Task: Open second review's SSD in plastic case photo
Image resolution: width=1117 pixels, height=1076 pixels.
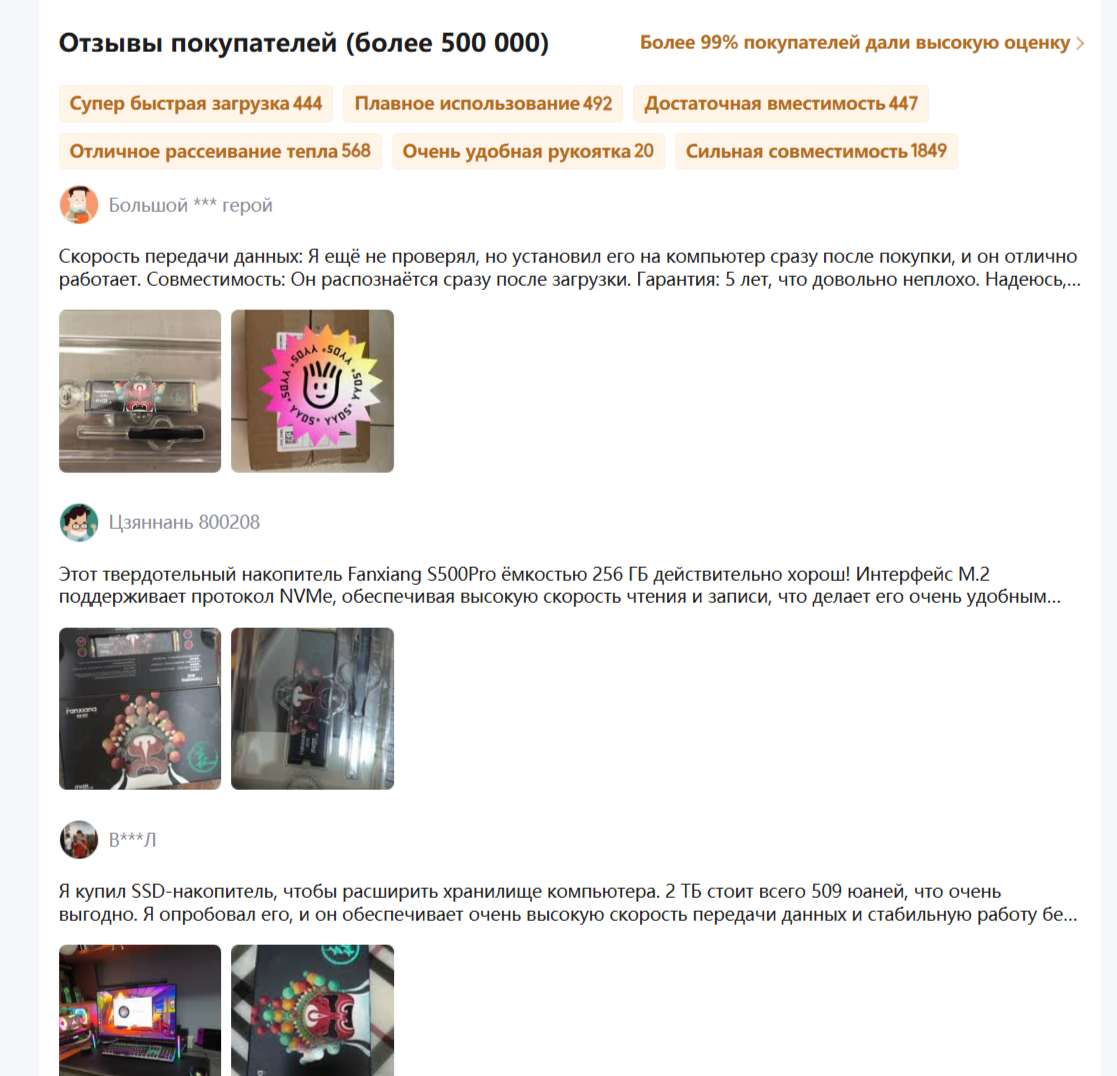Action: (313, 708)
